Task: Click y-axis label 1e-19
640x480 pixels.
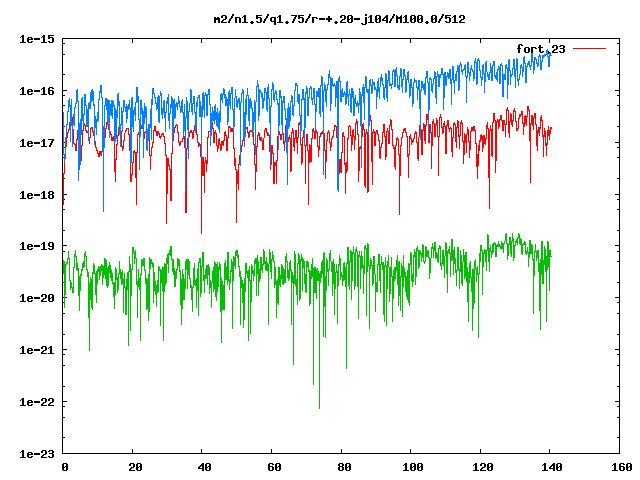Action: coord(37,246)
